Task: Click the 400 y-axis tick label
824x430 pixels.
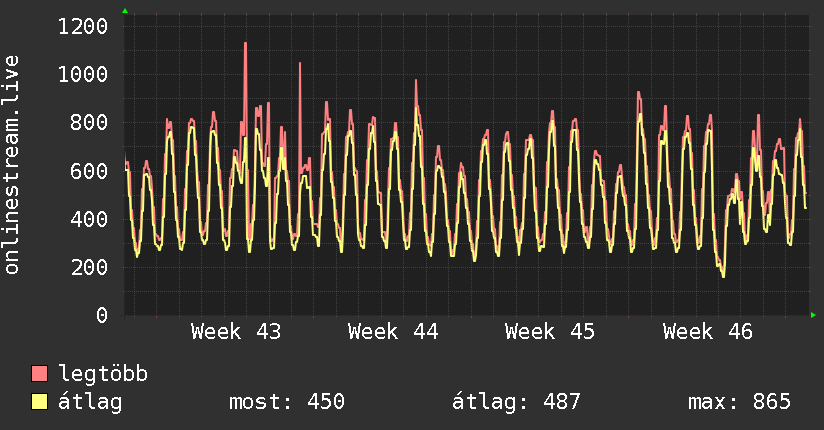Action: [89, 219]
